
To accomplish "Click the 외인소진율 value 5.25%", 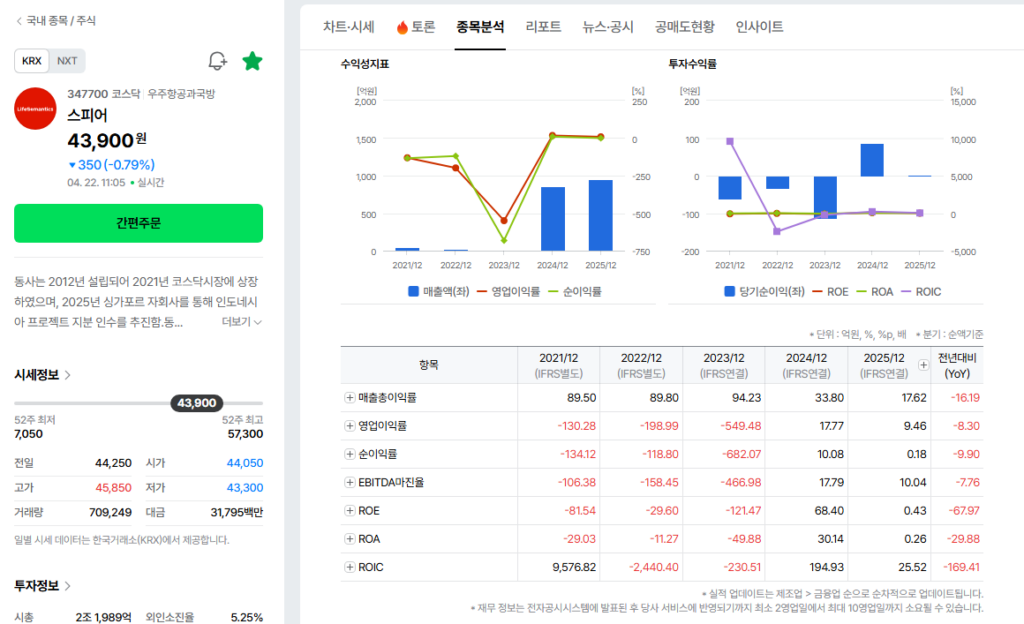I will pyautogui.click(x=247, y=617).
